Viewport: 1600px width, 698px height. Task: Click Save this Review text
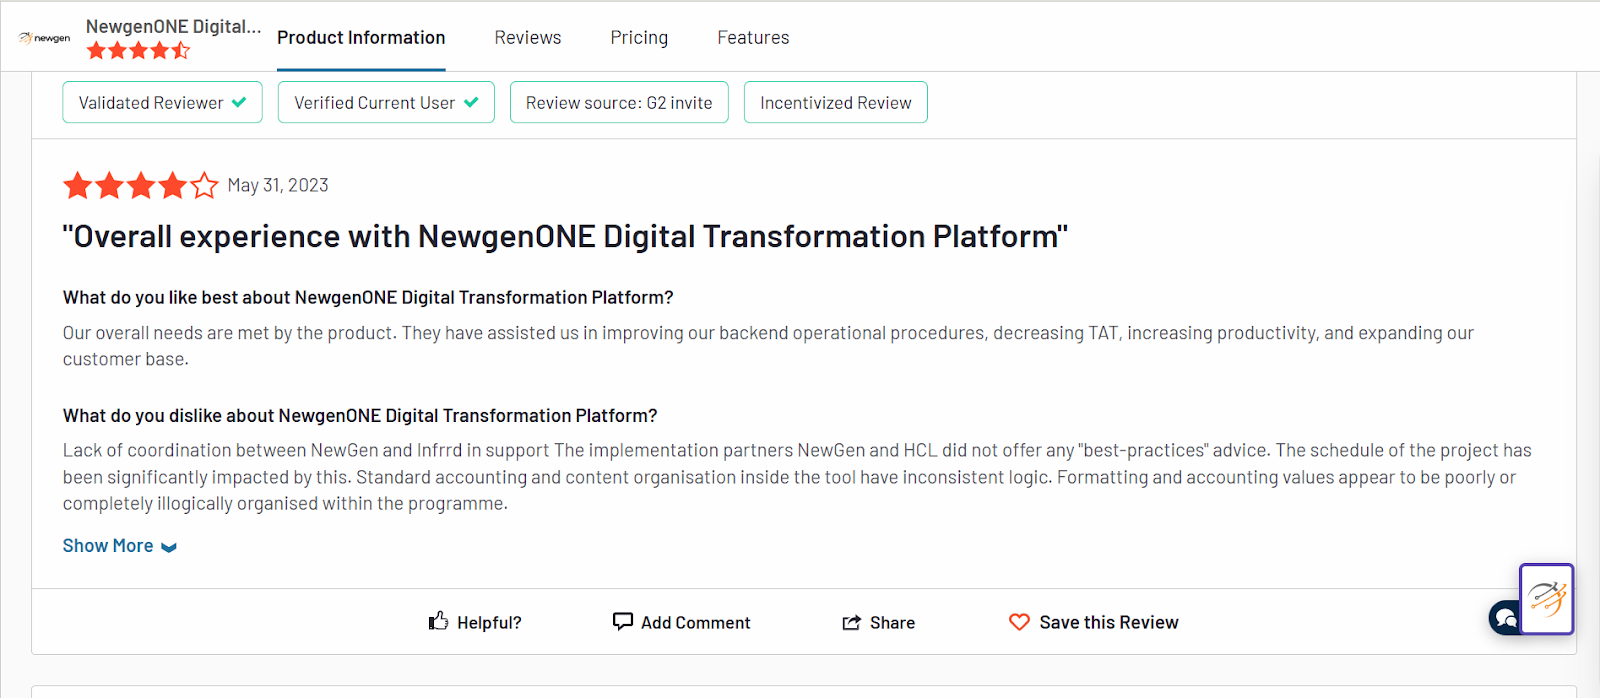1109,622
